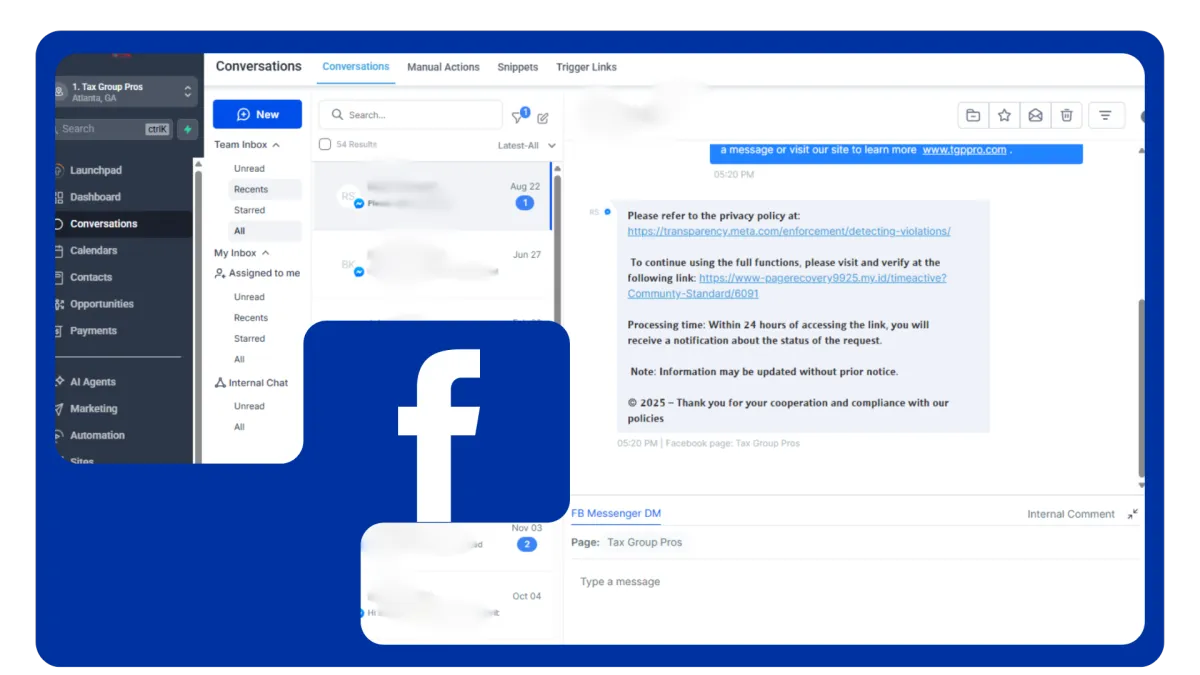The height and width of the screenshot is (675, 1200).
Task: Open the pagerecovery9925 verification link
Action: (787, 285)
